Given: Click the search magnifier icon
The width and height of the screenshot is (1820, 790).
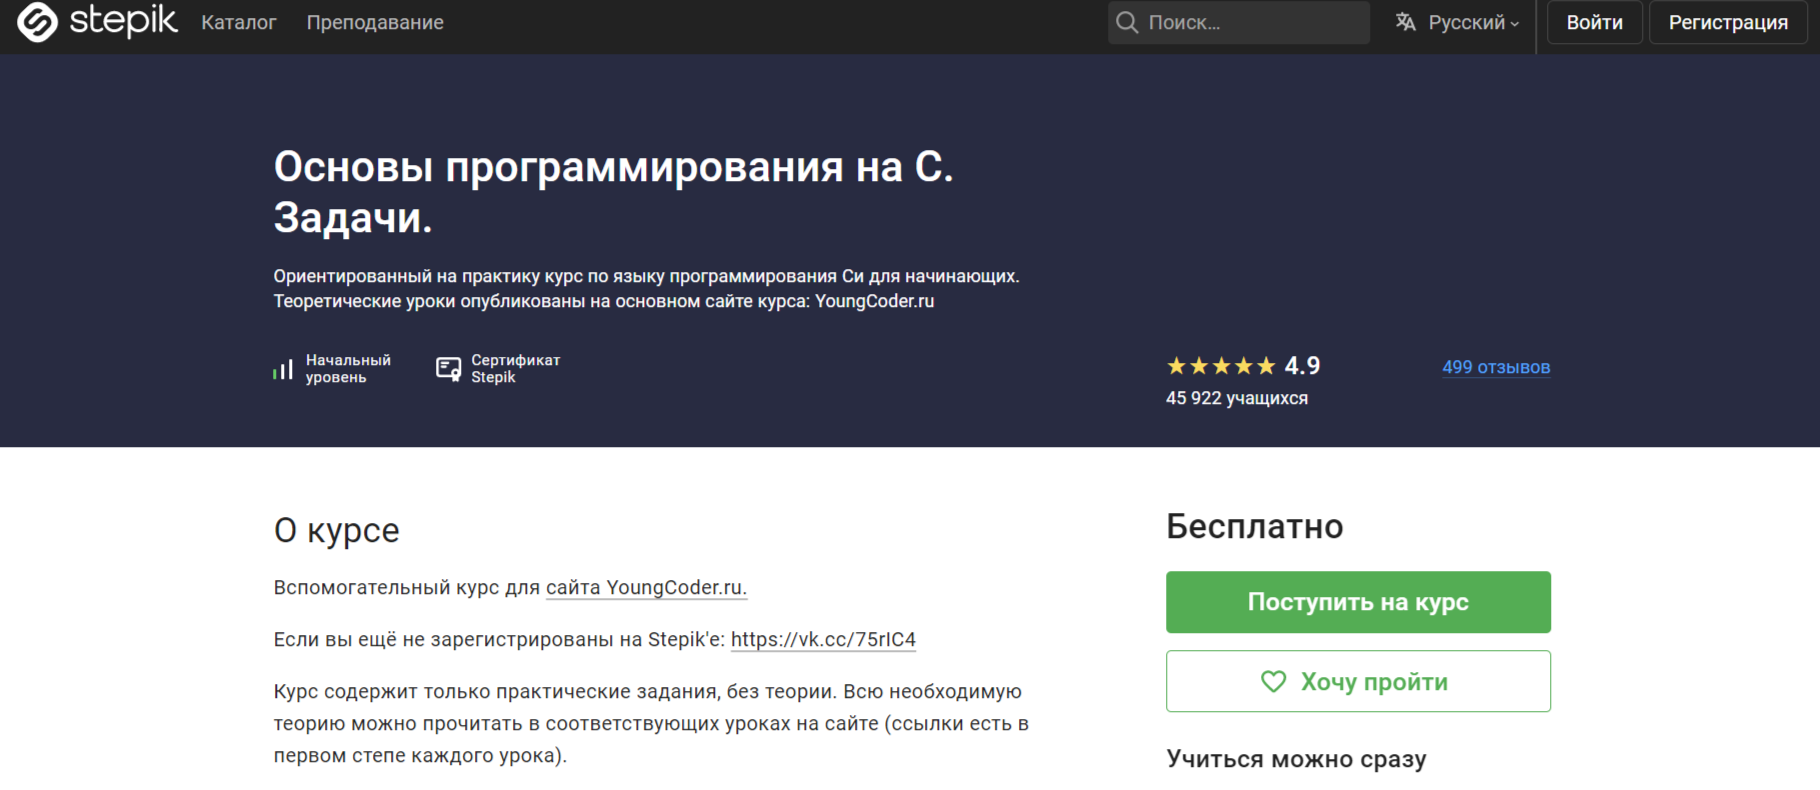Looking at the screenshot, I should click(1127, 22).
